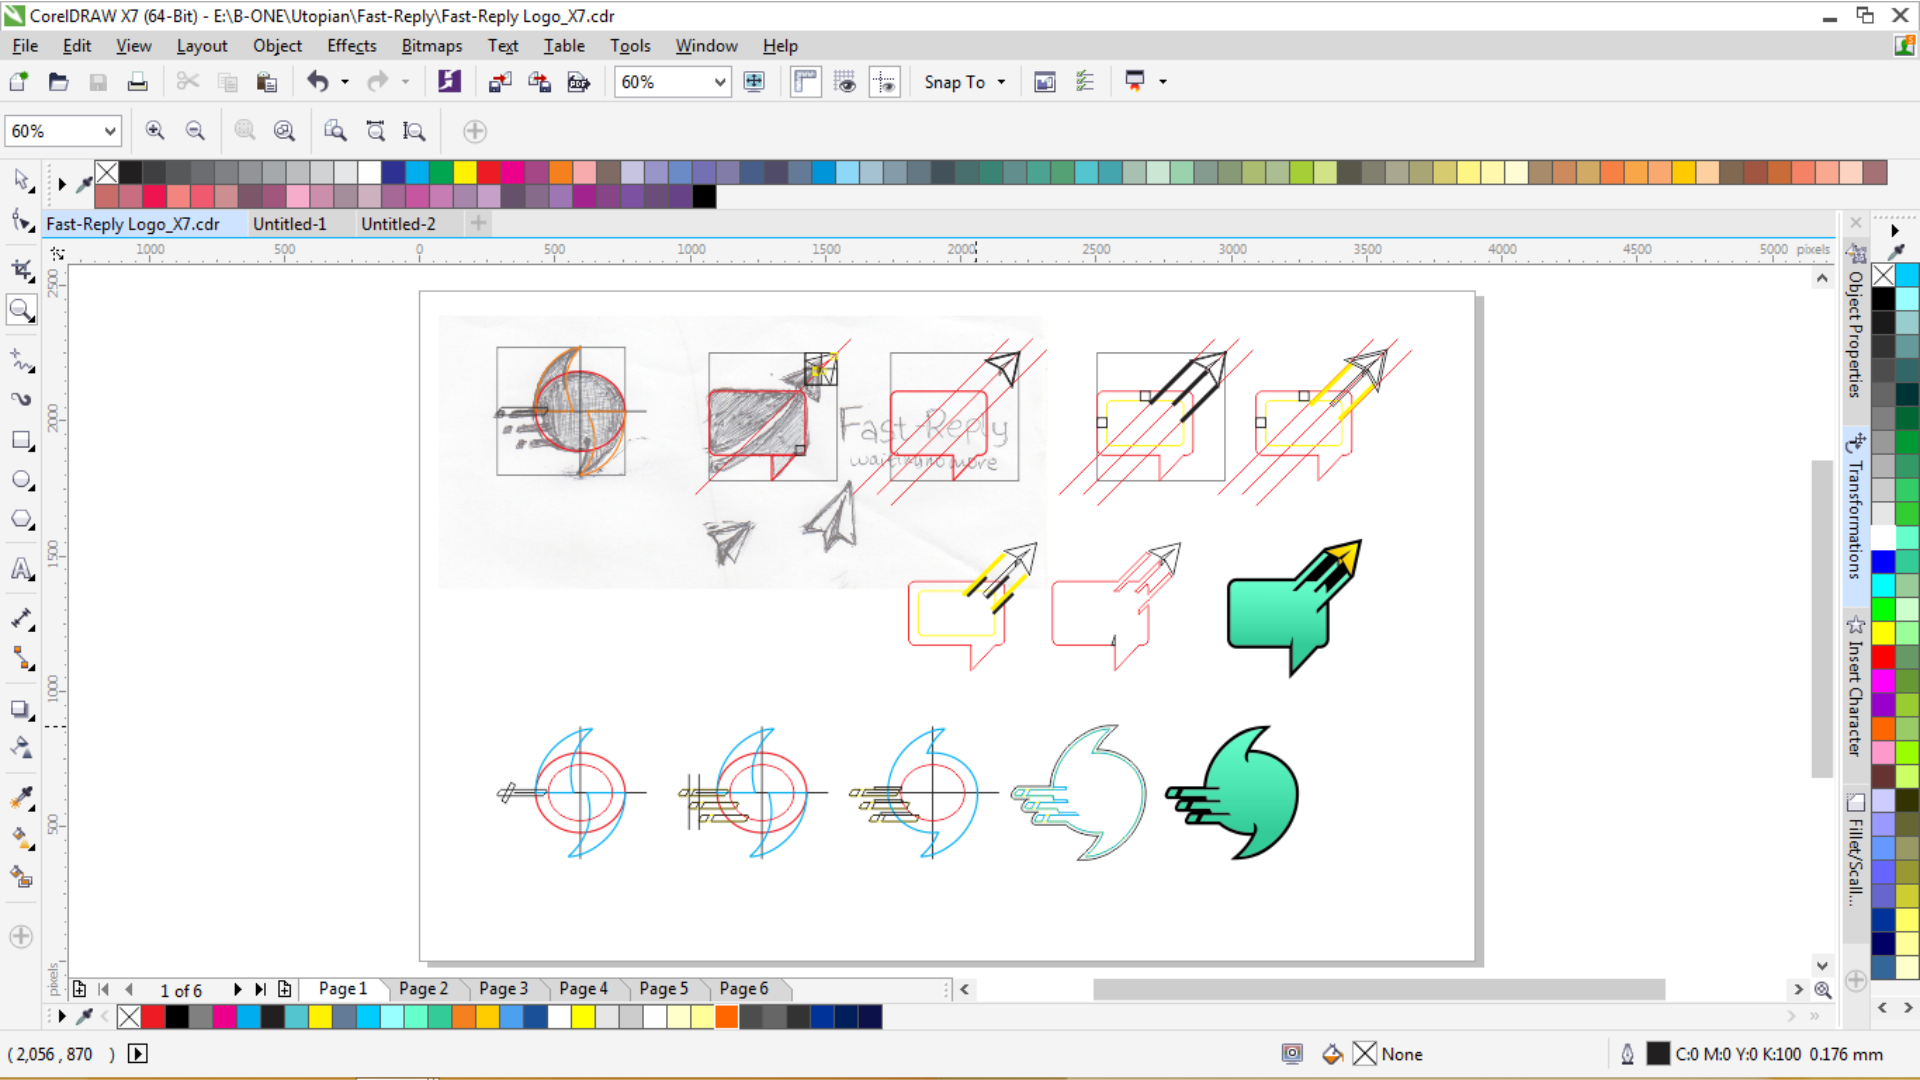Toggle Show Rulers button
This screenshot has width=1920, height=1080.
coord(805,82)
